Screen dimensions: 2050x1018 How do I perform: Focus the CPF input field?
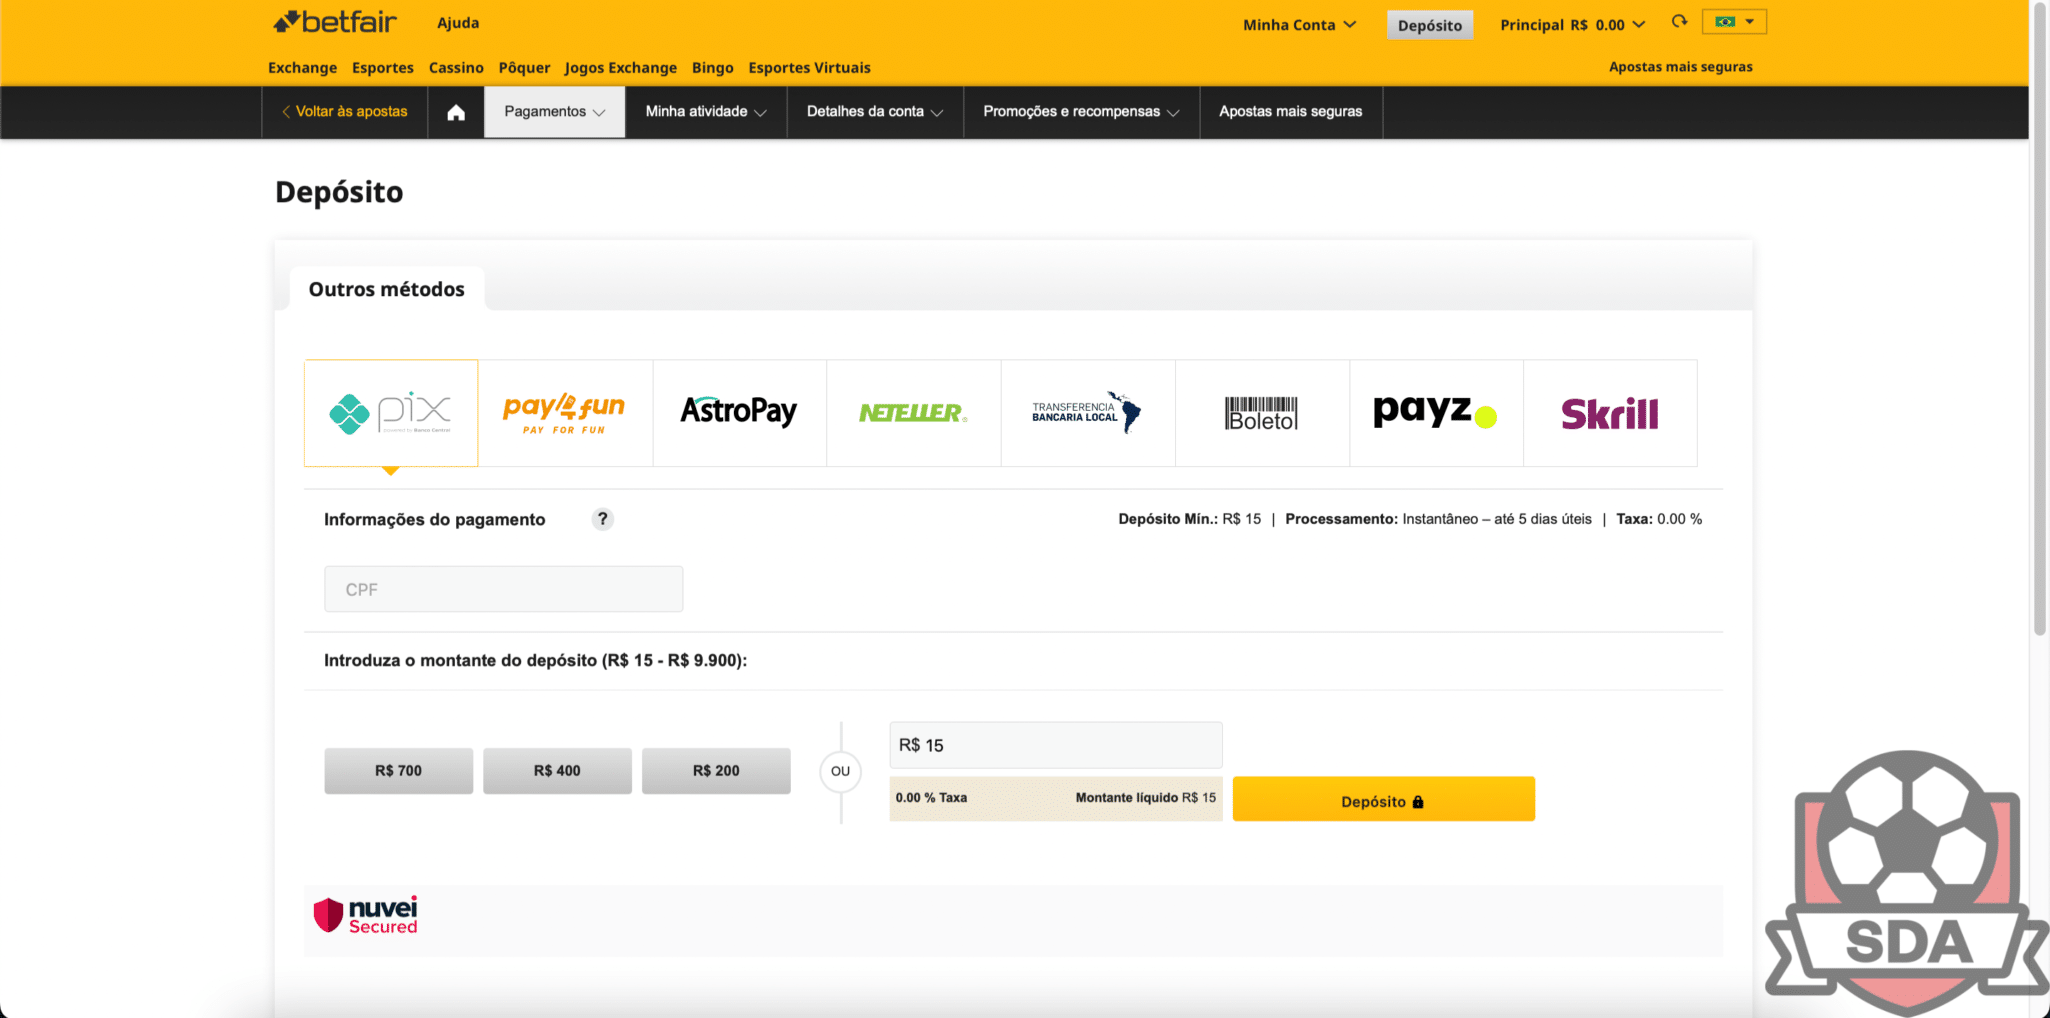click(503, 589)
